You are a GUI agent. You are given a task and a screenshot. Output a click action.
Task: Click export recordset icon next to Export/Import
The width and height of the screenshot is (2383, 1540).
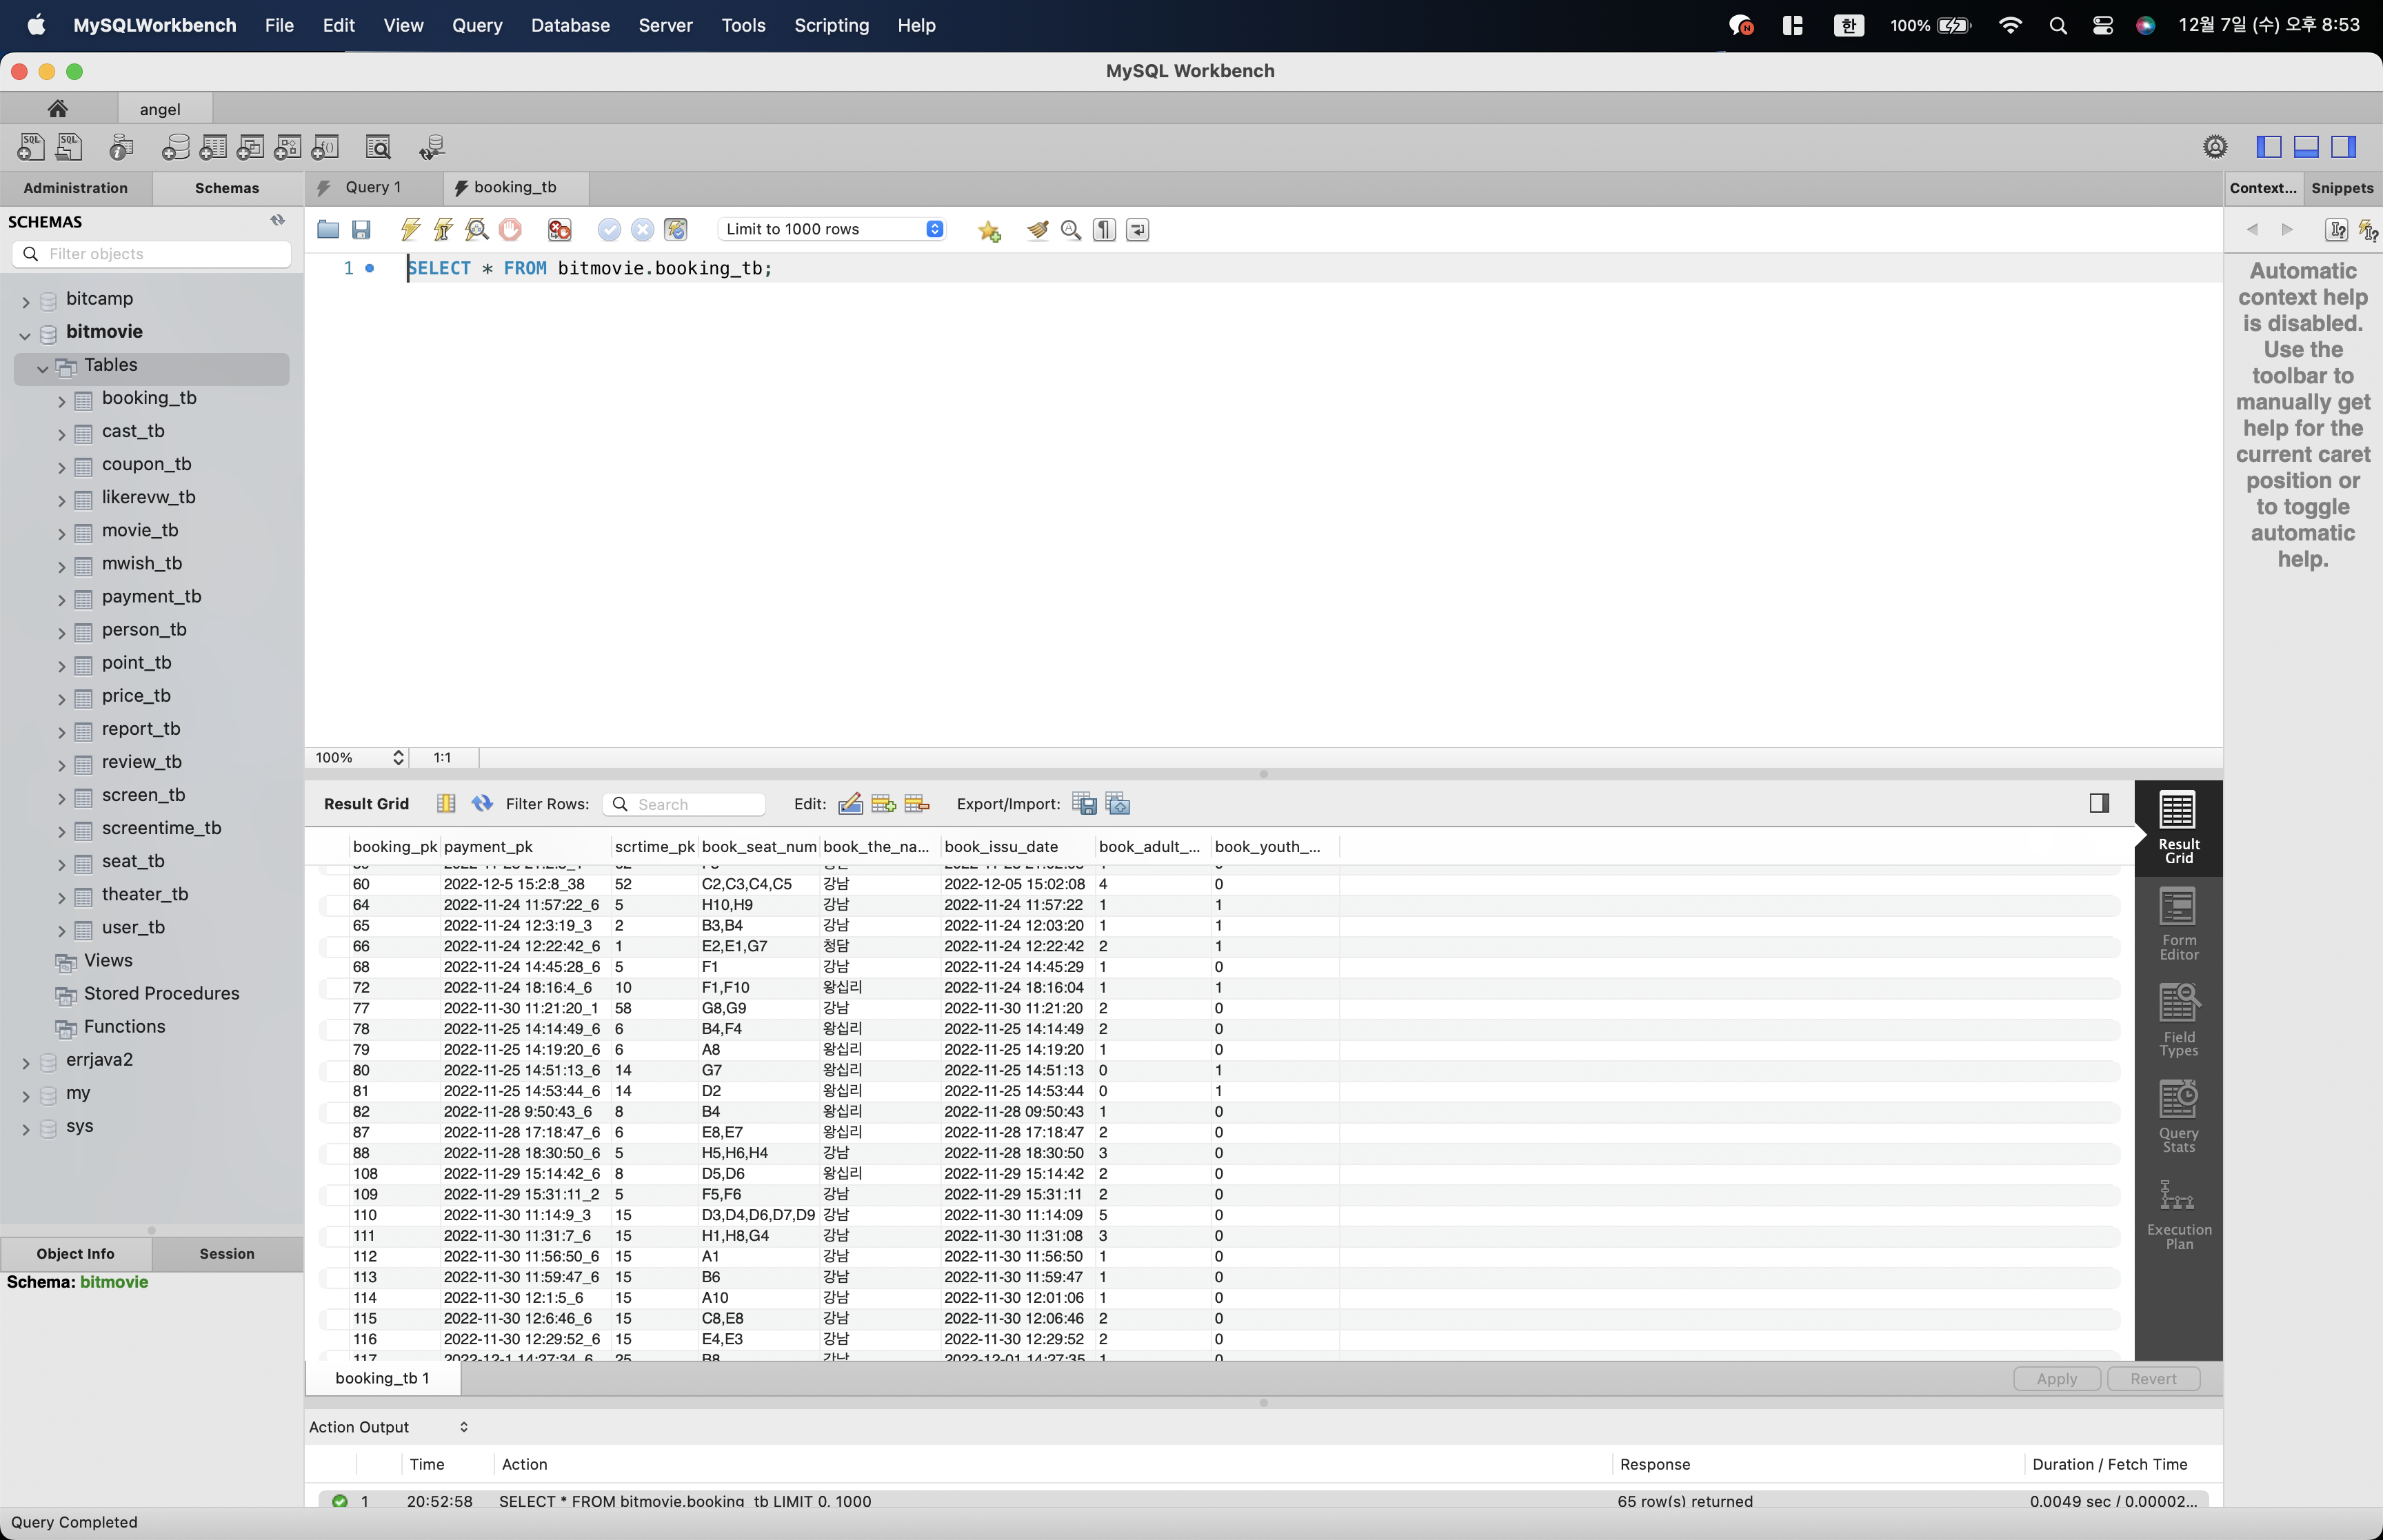[x=1083, y=804]
